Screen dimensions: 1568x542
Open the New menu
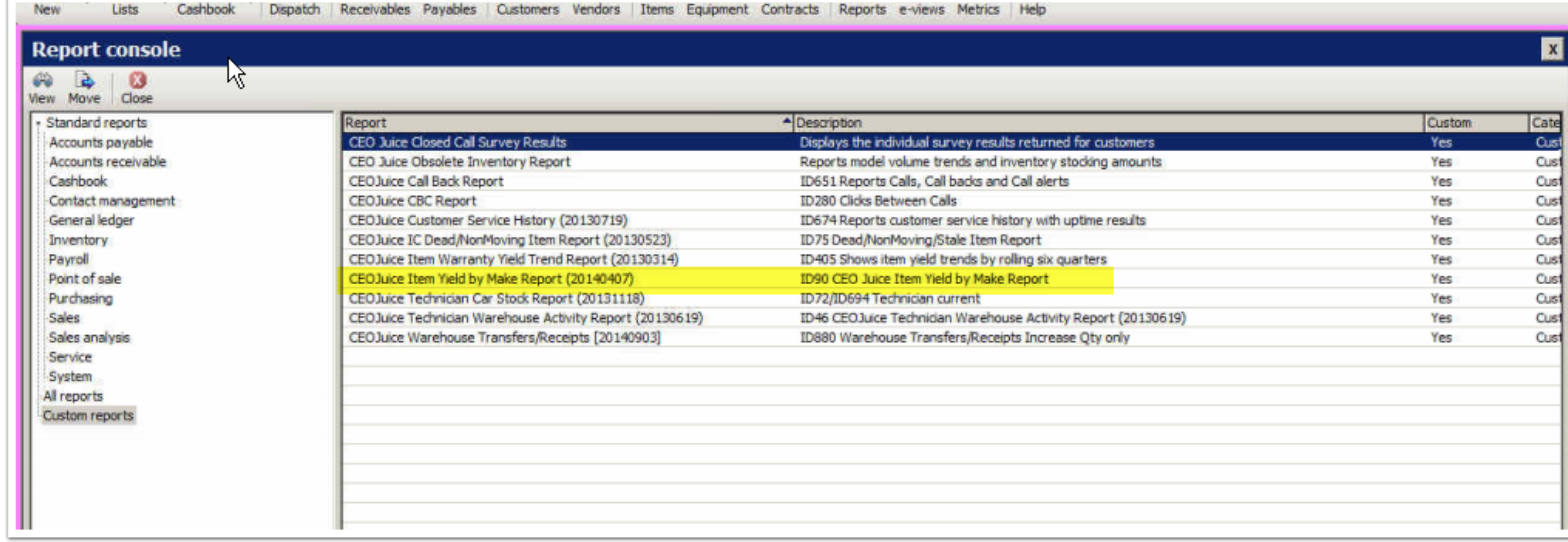47,9
